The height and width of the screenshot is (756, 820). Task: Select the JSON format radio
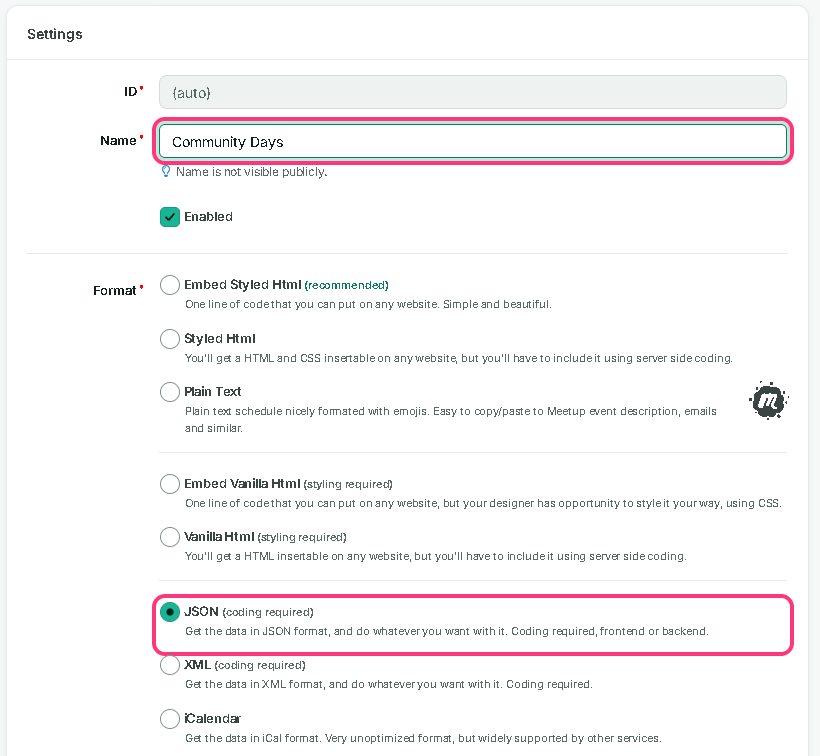[x=170, y=612]
